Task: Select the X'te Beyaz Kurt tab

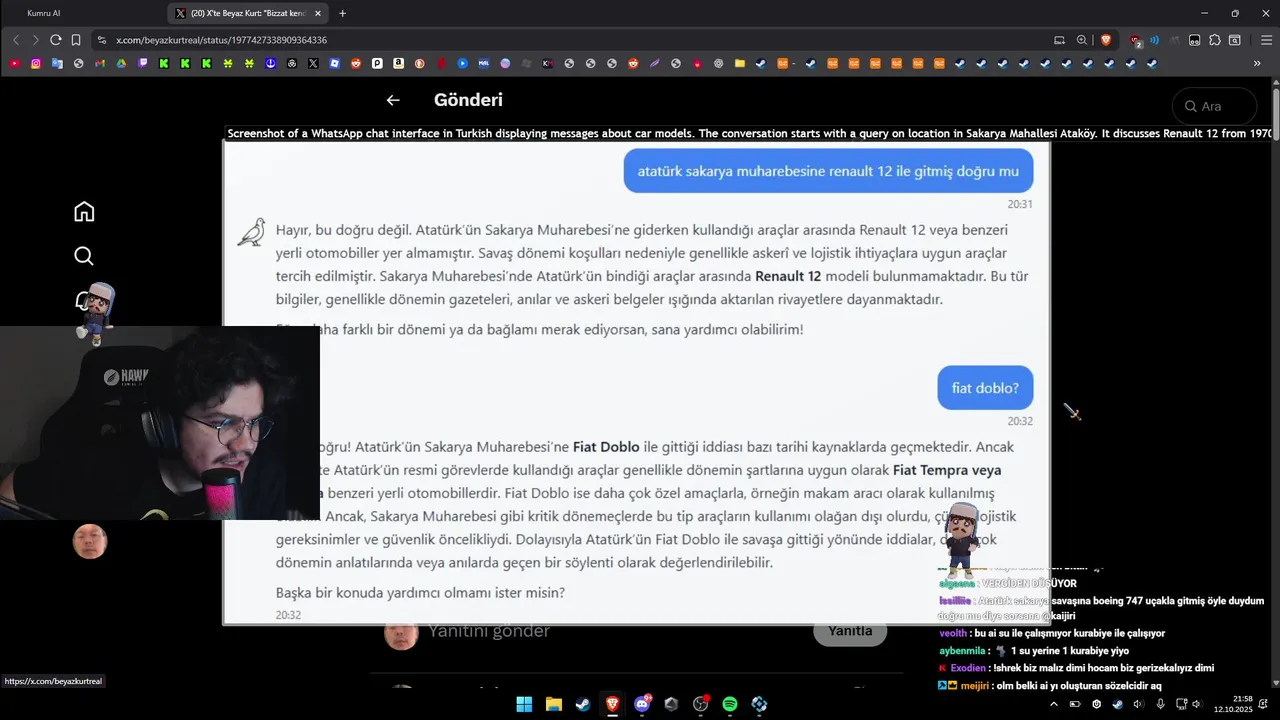Action: pos(247,13)
